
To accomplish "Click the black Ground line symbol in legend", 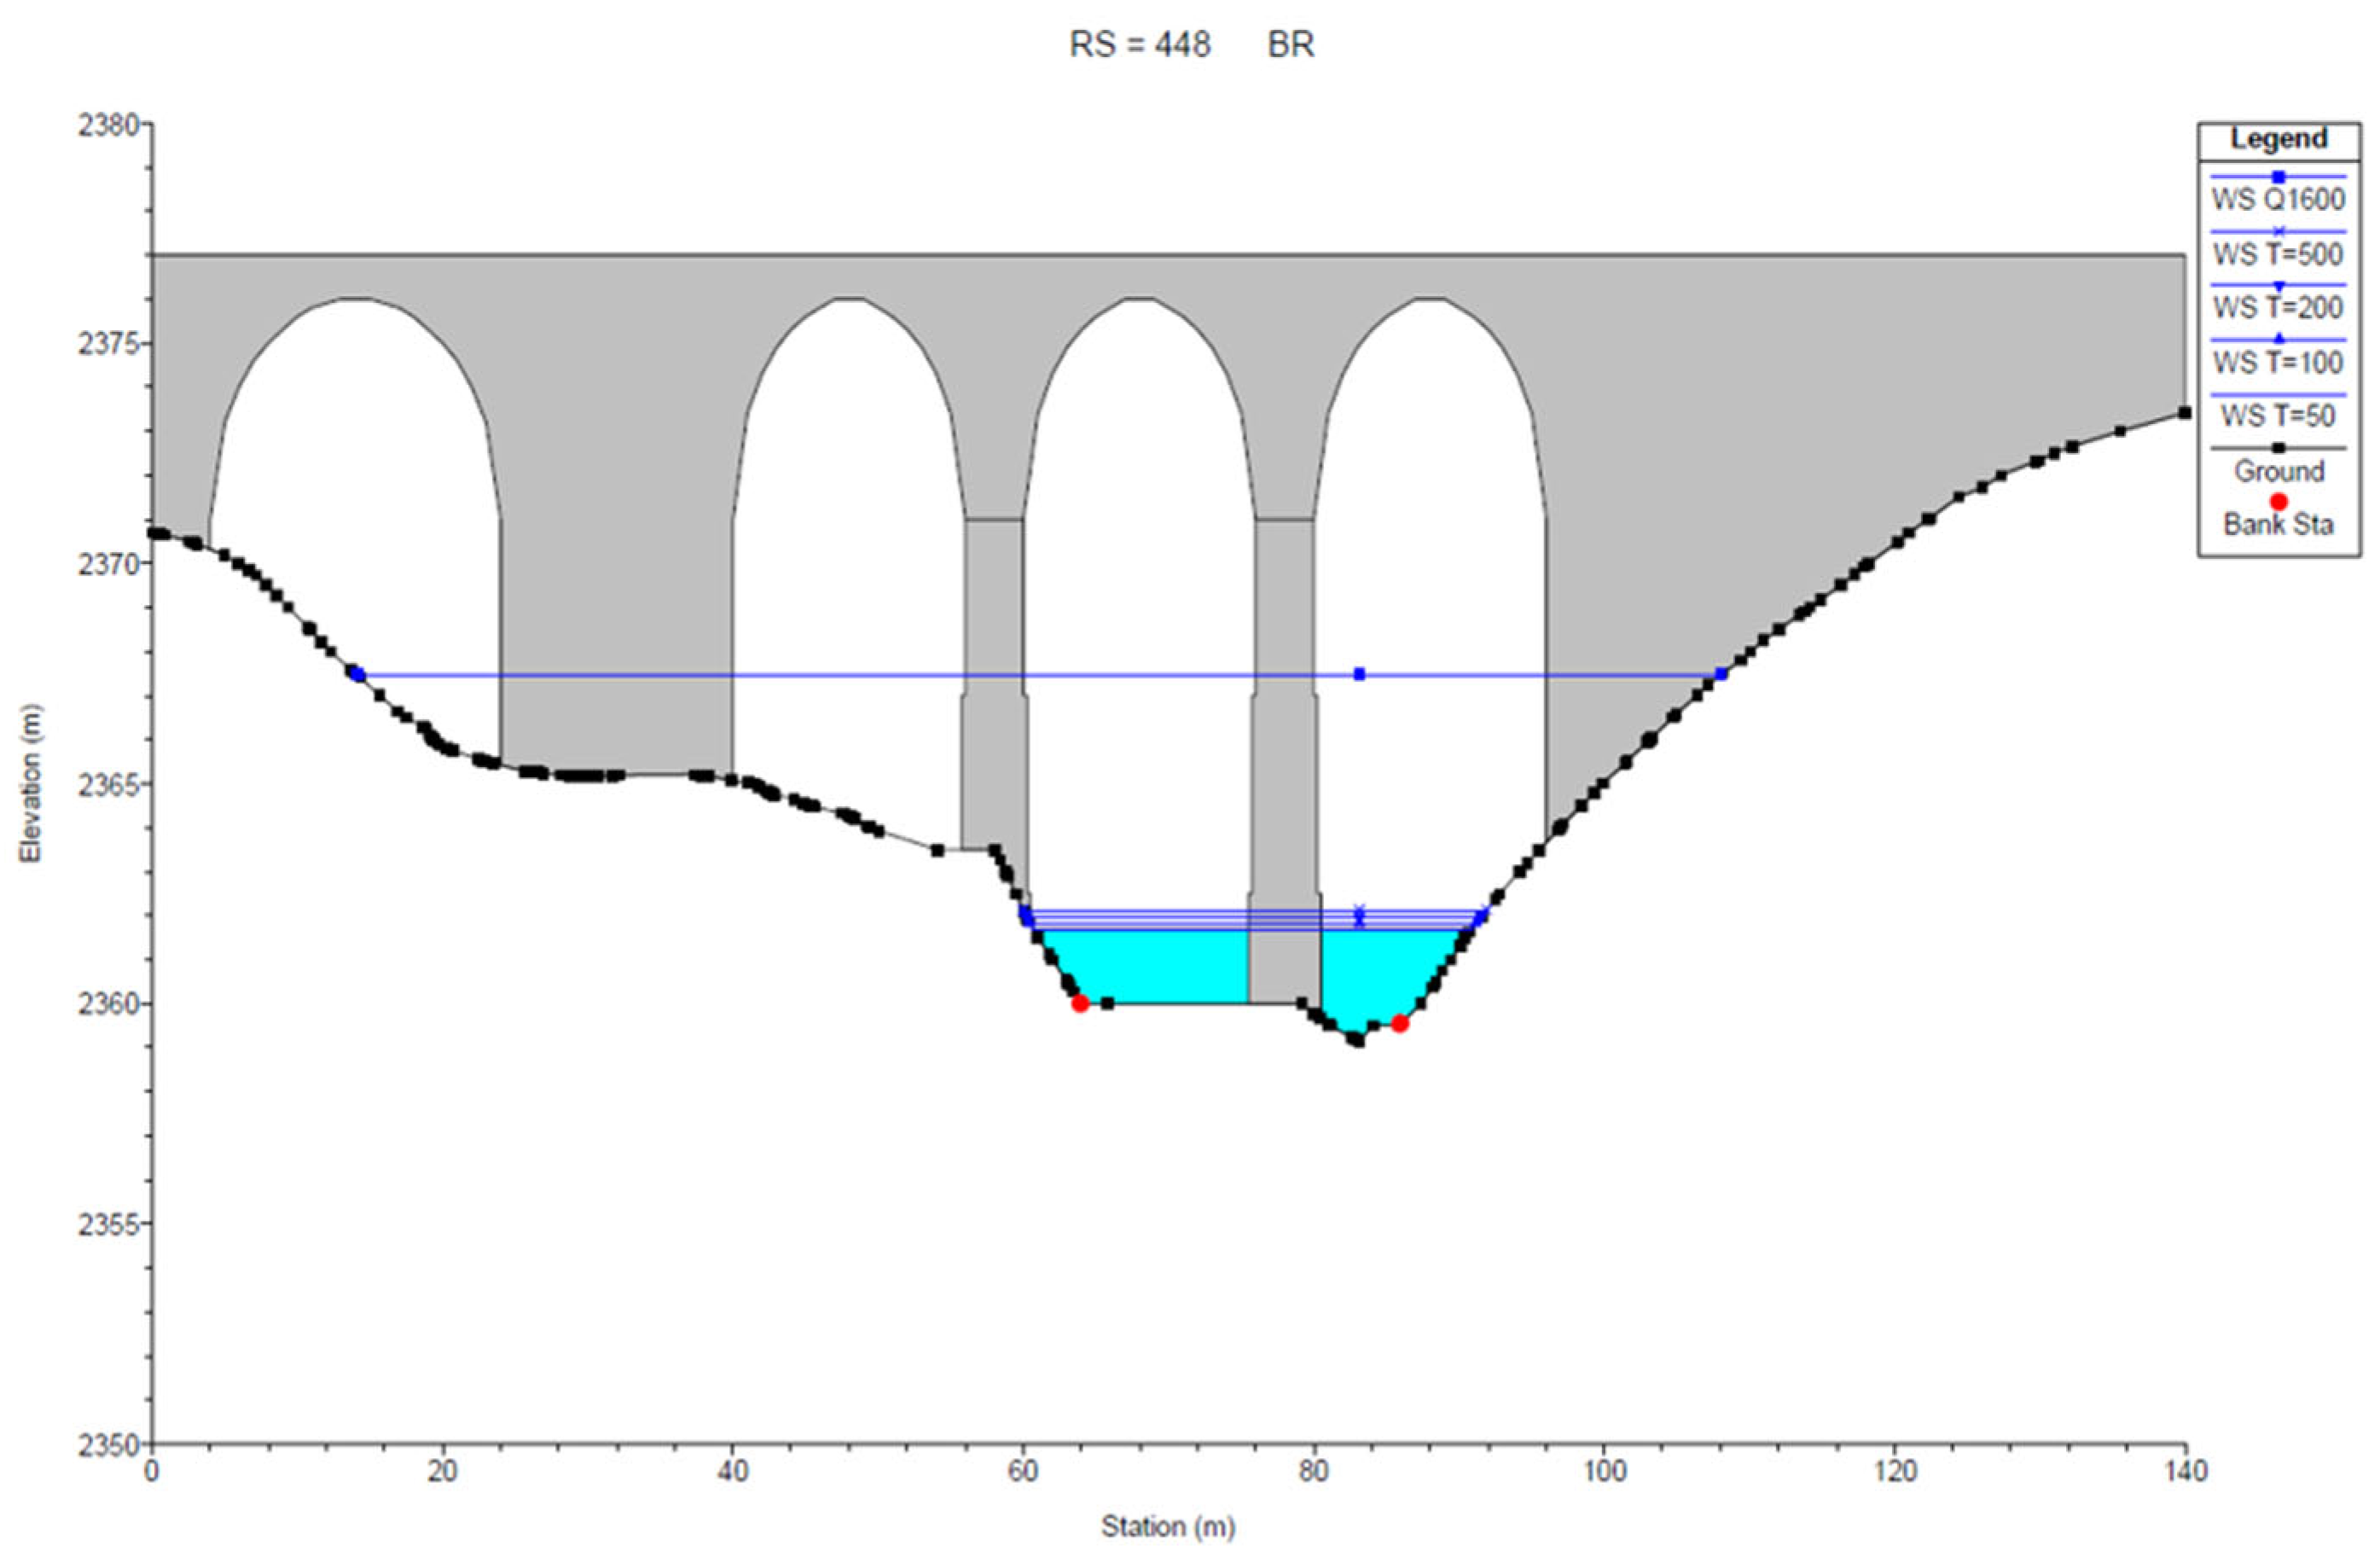I will pyautogui.click(x=2279, y=448).
